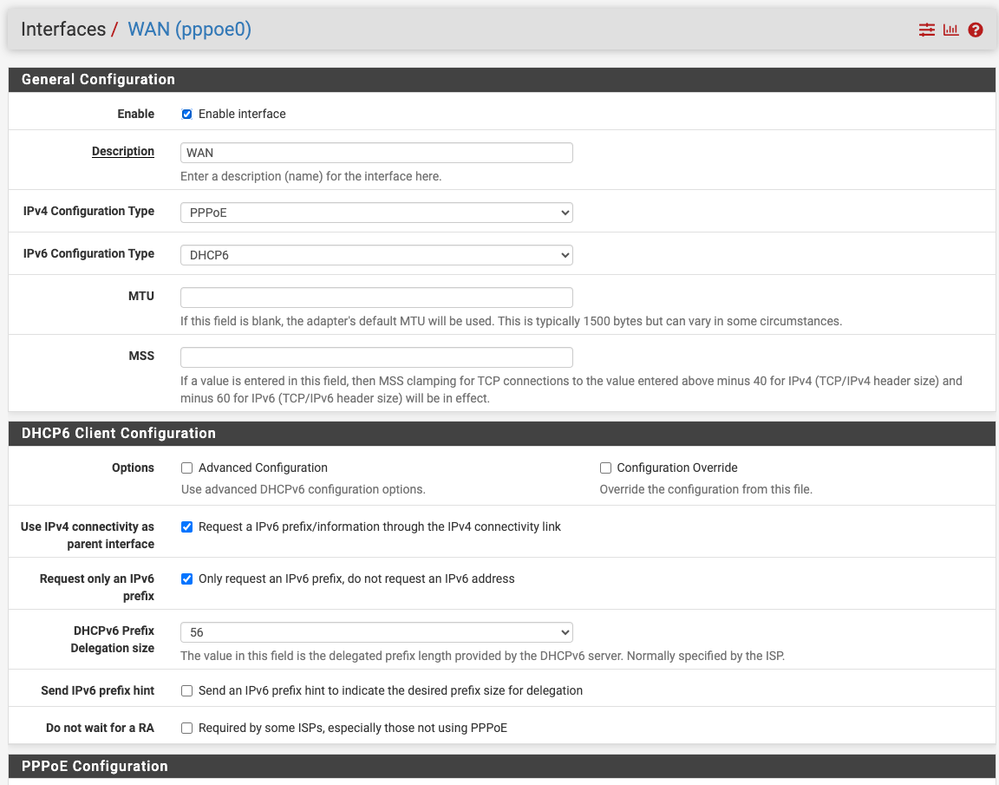999x785 pixels.
Task: Enable the Advanced Configuration checkbox
Action: pyautogui.click(x=187, y=468)
